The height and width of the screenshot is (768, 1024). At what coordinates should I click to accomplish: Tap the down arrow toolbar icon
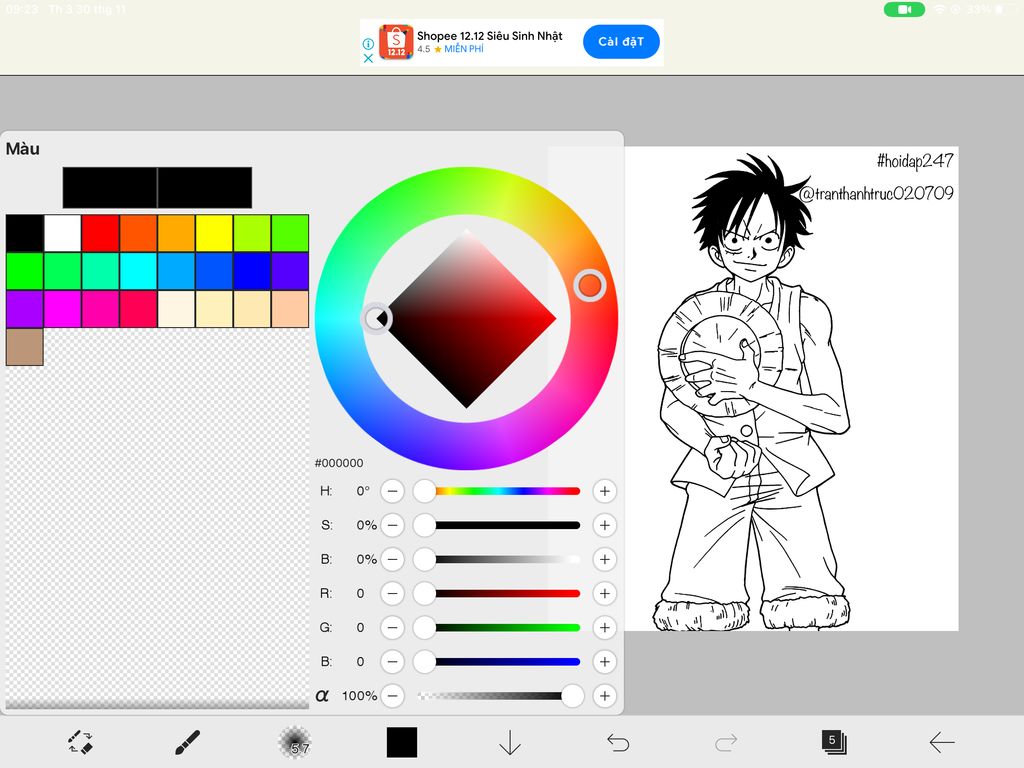tap(509, 743)
